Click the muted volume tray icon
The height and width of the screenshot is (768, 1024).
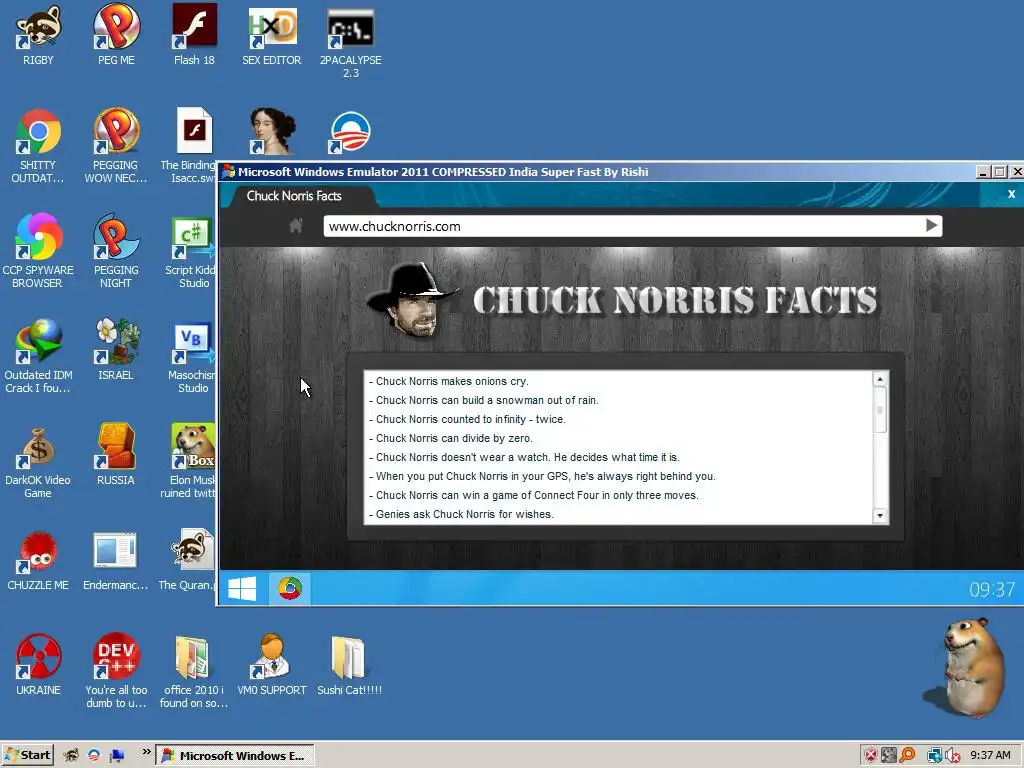952,755
